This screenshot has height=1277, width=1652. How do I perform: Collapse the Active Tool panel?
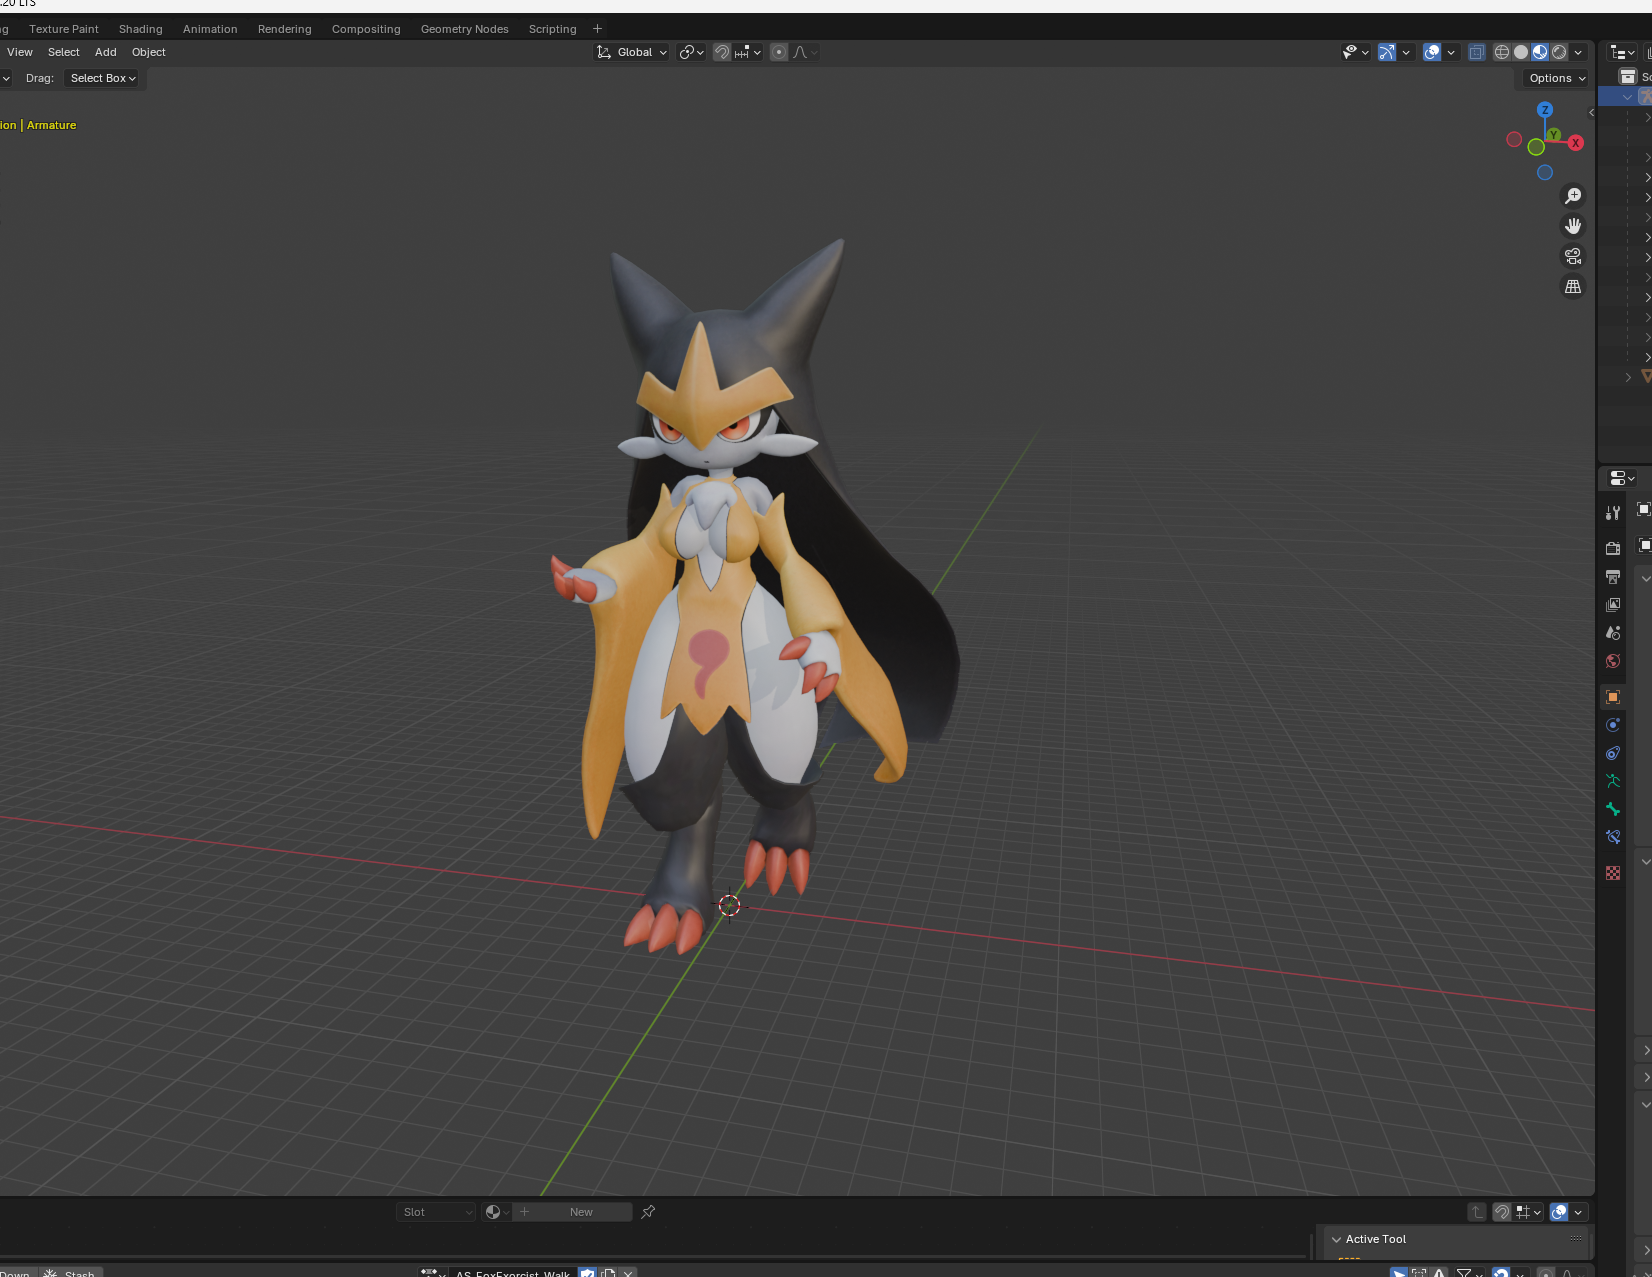(1337, 1239)
